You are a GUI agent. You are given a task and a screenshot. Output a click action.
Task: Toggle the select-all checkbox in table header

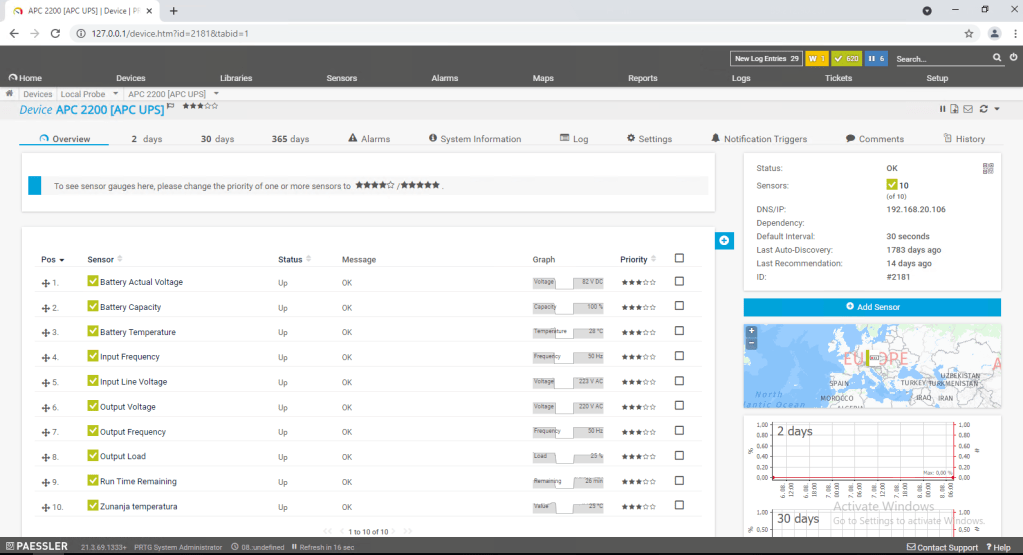[x=679, y=258]
